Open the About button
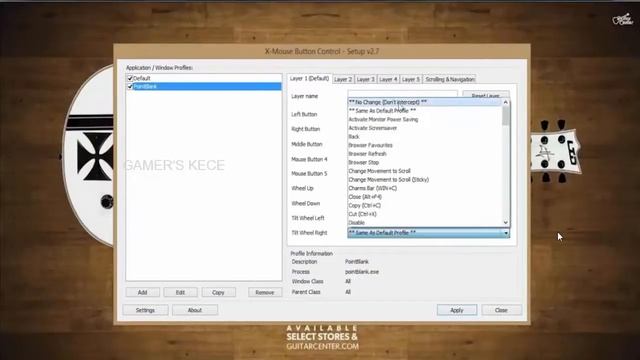The image size is (640, 360). pos(195,310)
